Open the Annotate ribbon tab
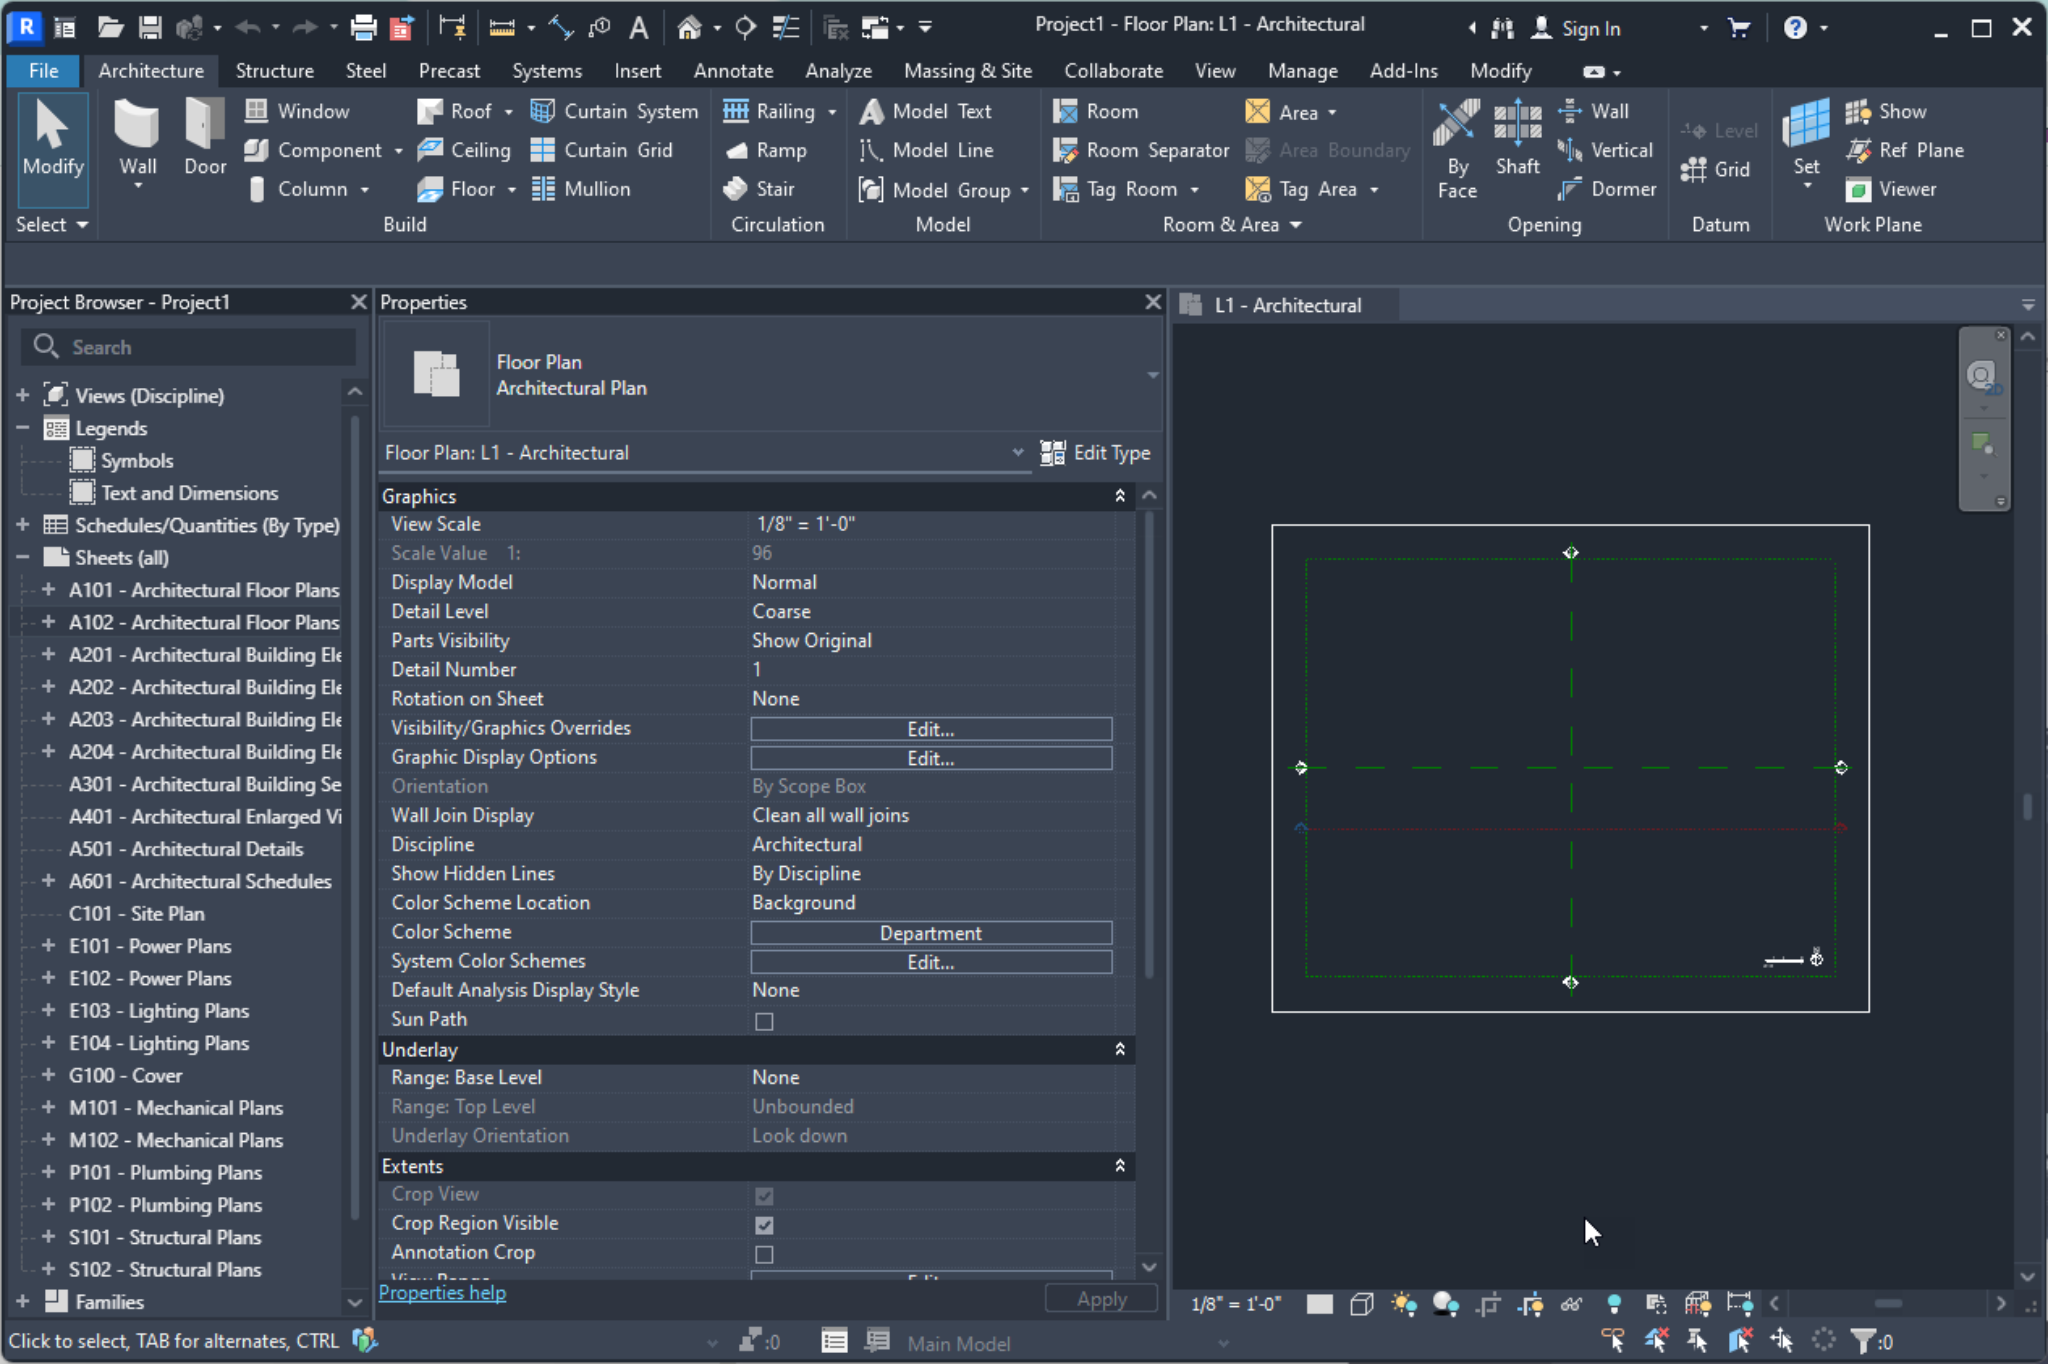2048x1364 pixels. 732,70
